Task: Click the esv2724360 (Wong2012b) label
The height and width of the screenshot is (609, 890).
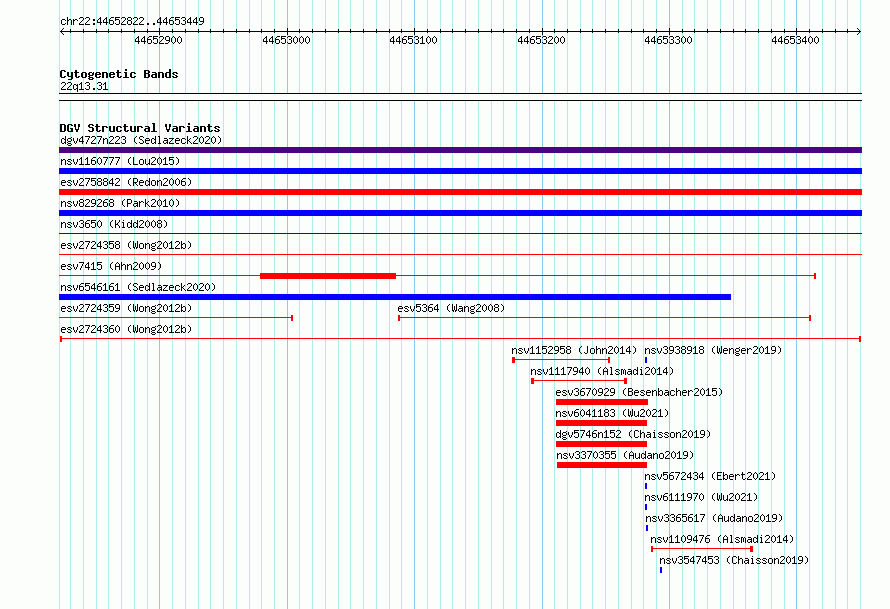Action: tap(126, 329)
